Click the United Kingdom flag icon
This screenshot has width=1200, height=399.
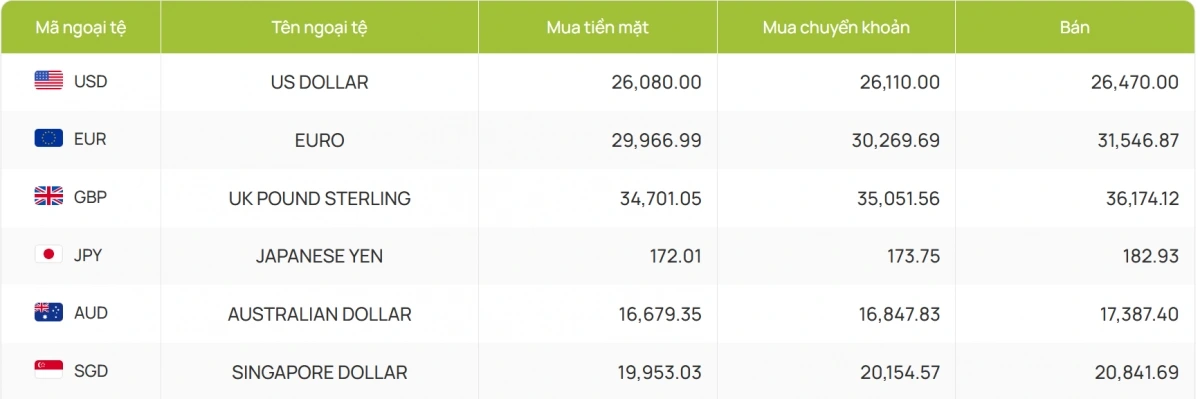click(x=49, y=197)
